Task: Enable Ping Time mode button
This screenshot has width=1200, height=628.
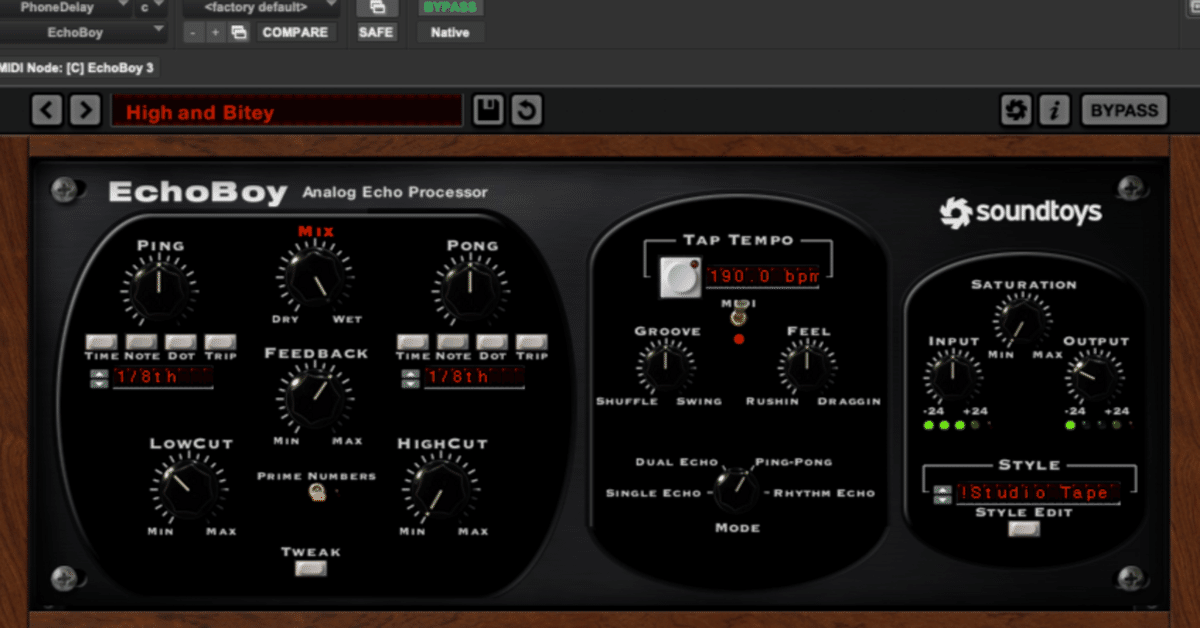Action: click(102, 343)
